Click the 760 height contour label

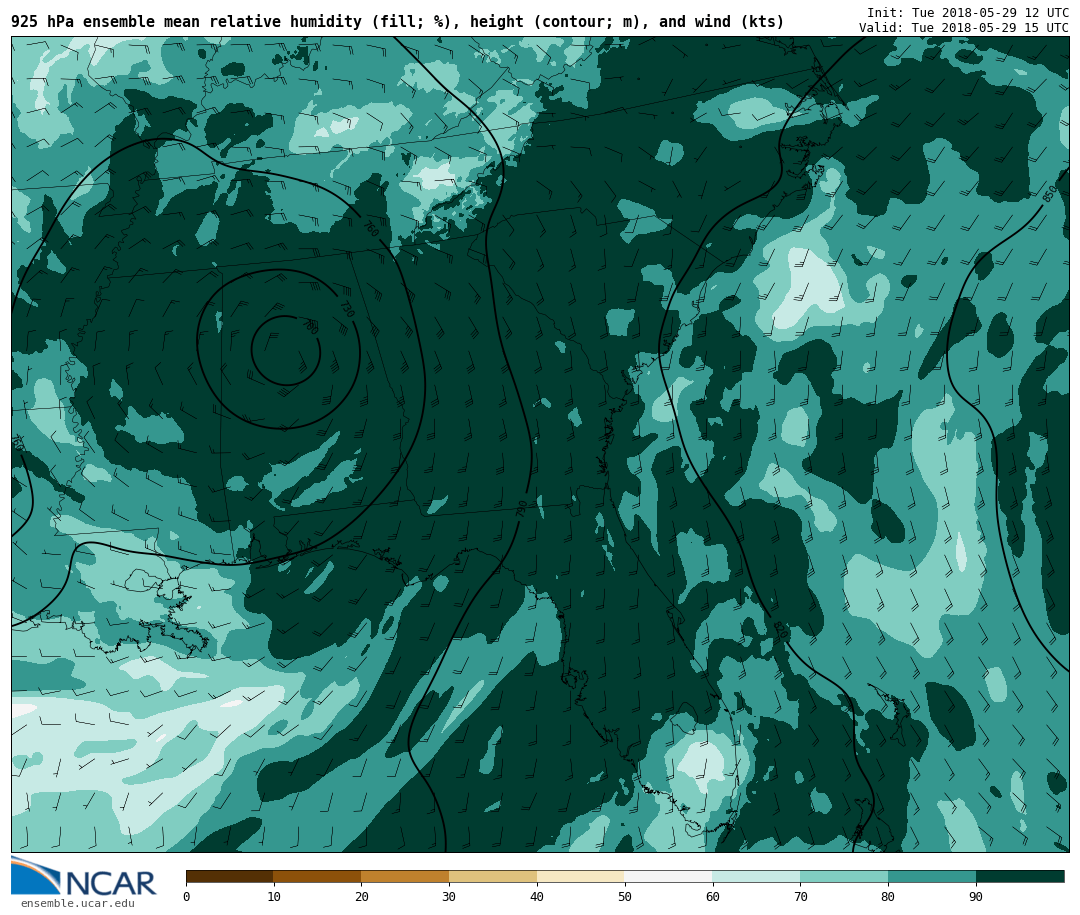click(x=371, y=228)
